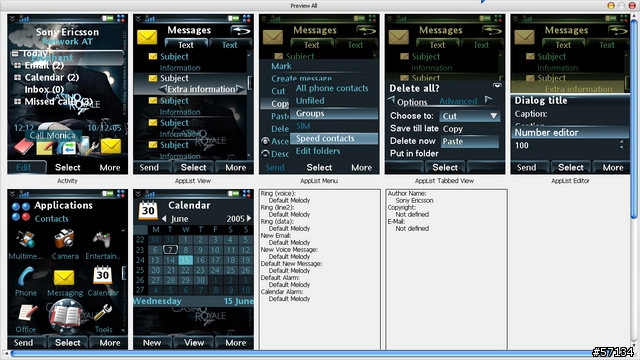Click first Subject envelope icon in AppList View
The height and width of the screenshot is (360, 640).
tap(153, 56)
